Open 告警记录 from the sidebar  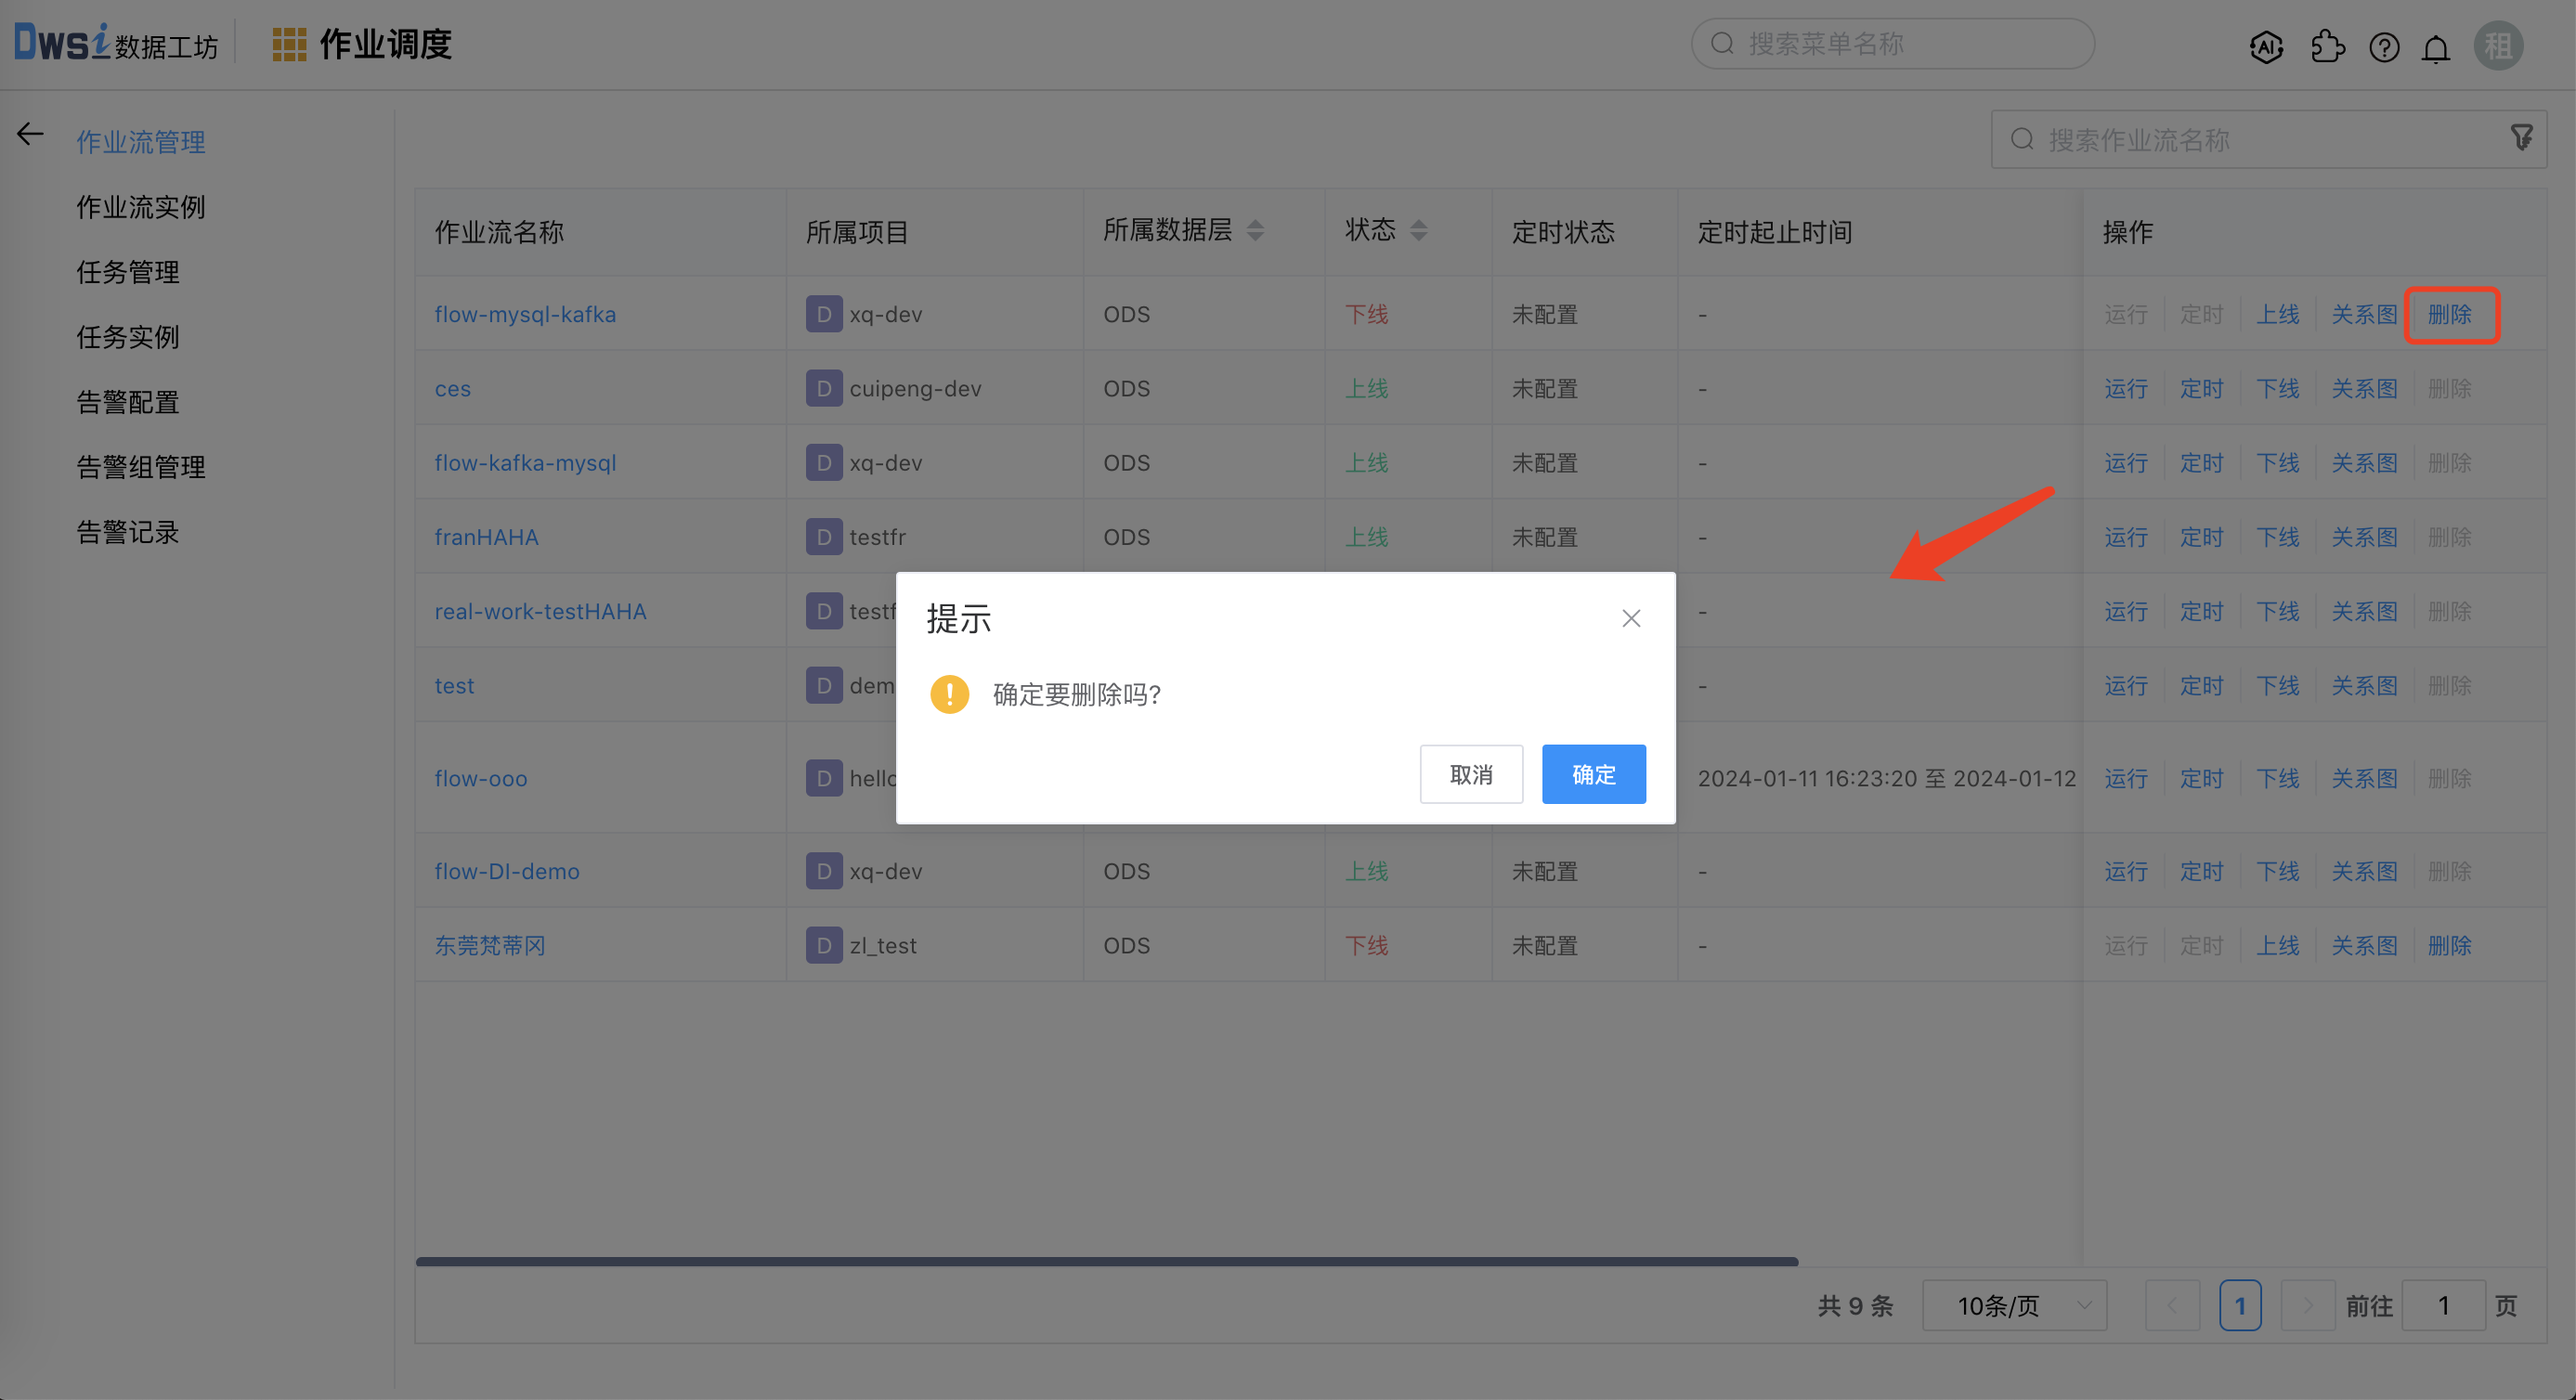click(x=127, y=532)
